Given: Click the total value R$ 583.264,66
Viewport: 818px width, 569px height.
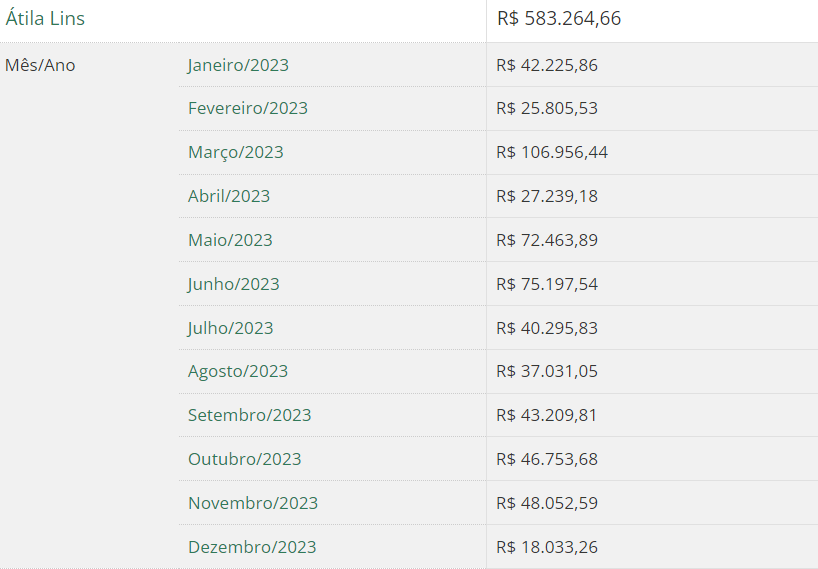Looking at the screenshot, I should [x=559, y=19].
